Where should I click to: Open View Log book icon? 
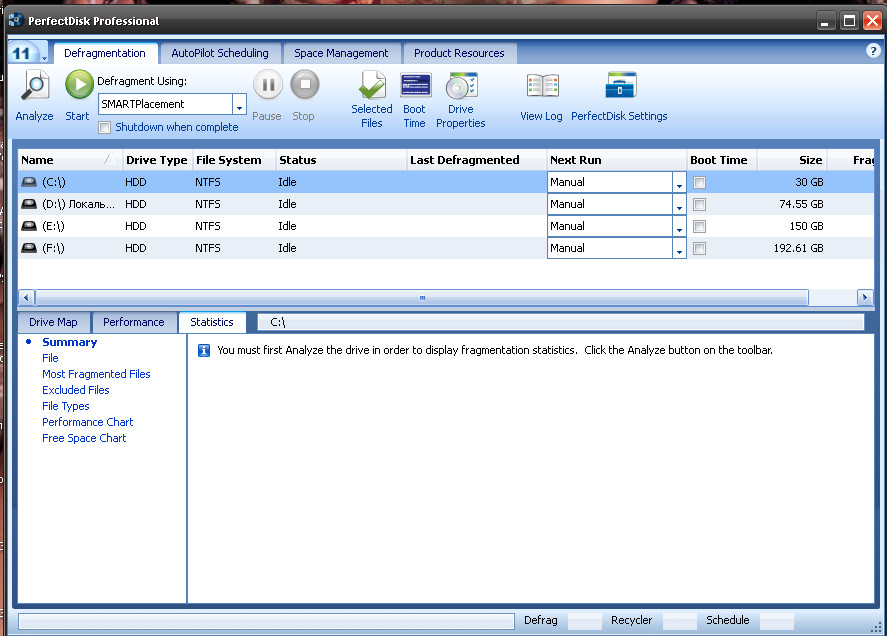[542, 86]
